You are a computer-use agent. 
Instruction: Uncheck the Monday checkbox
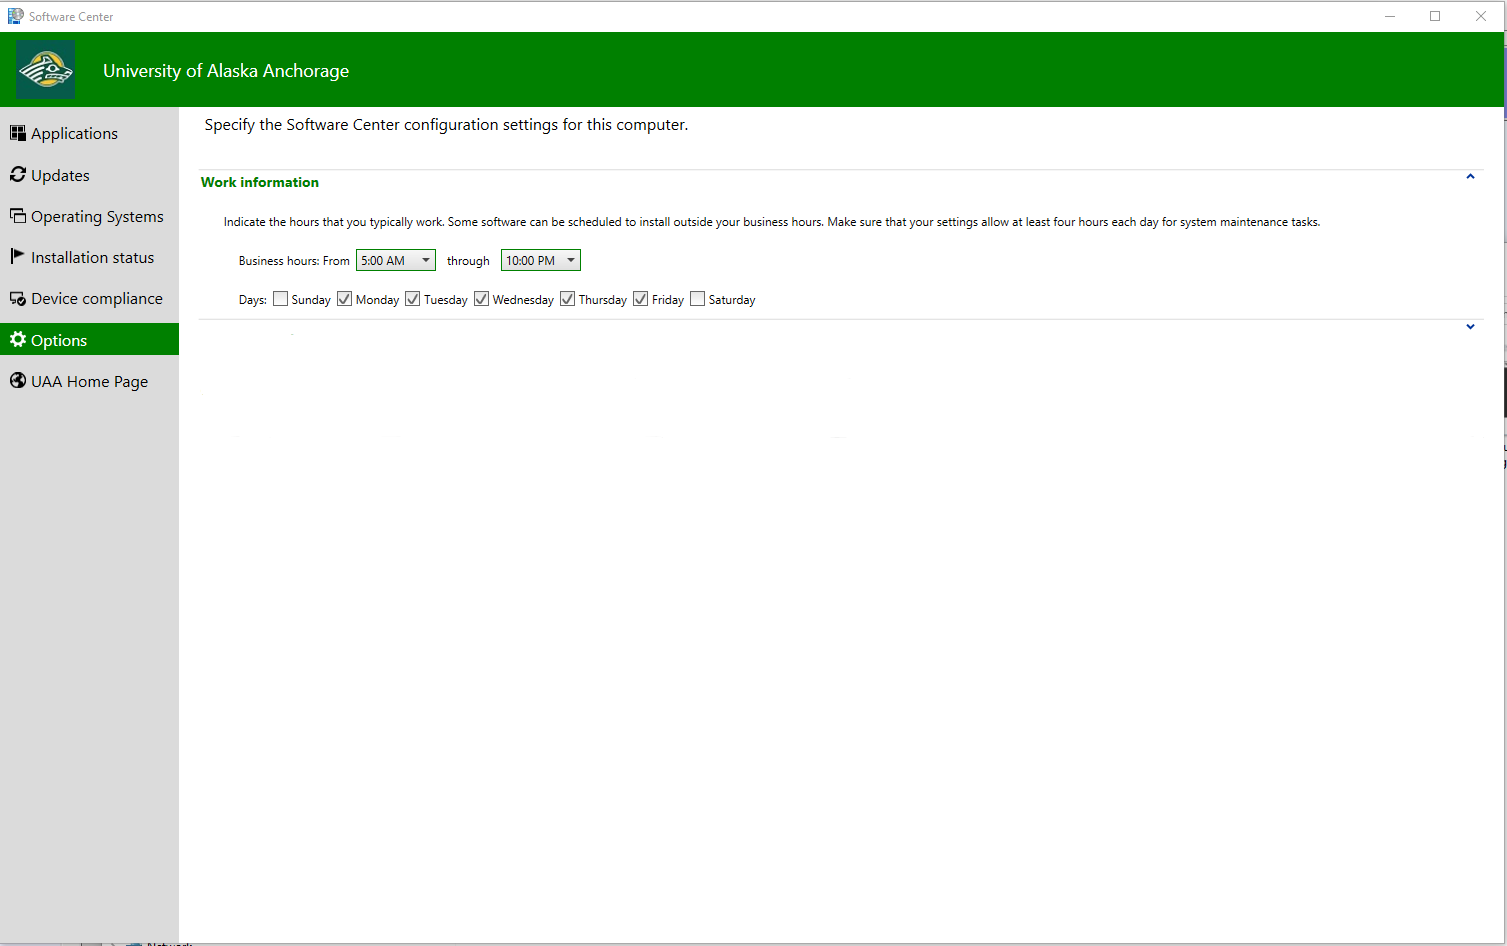[x=345, y=299]
